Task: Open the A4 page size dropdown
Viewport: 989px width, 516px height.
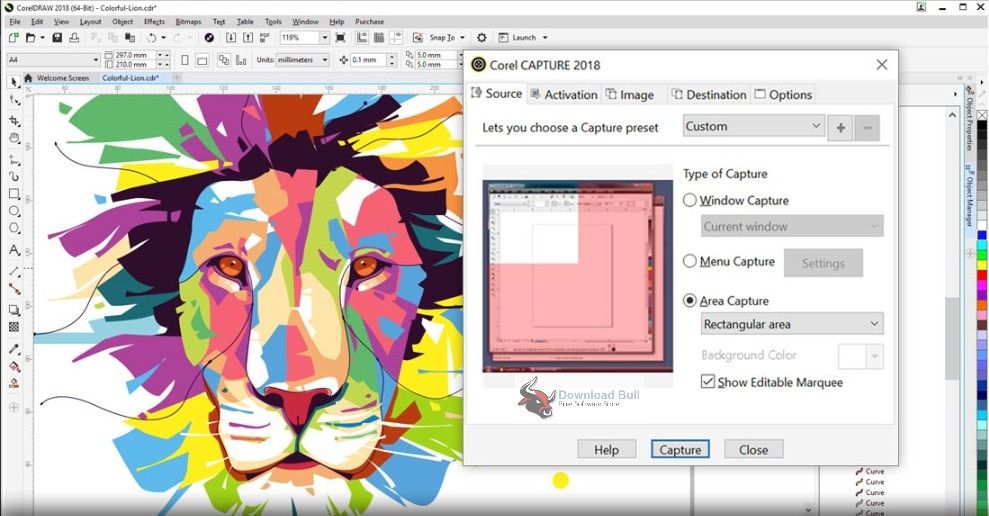Action: click(54, 60)
